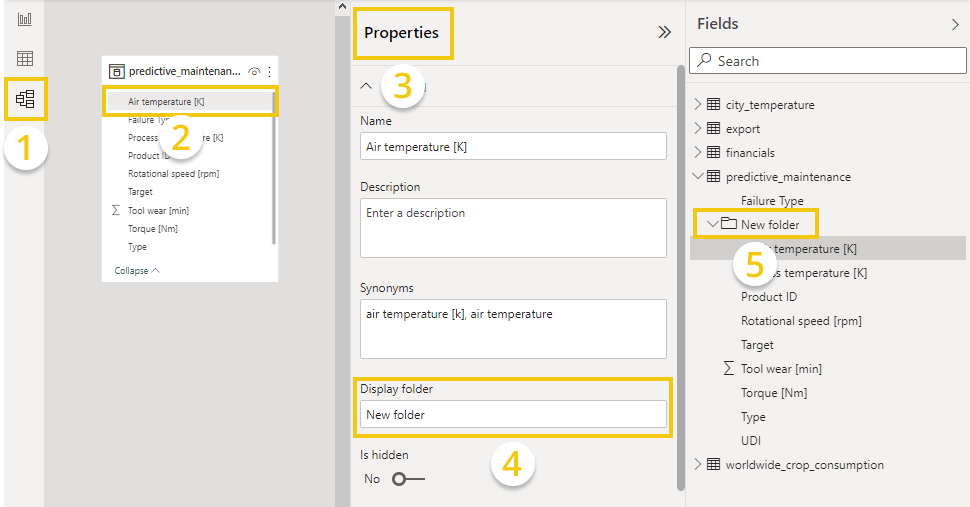The image size is (970, 507).
Task: Toggle the Is hidden switch
Action: coord(407,479)
